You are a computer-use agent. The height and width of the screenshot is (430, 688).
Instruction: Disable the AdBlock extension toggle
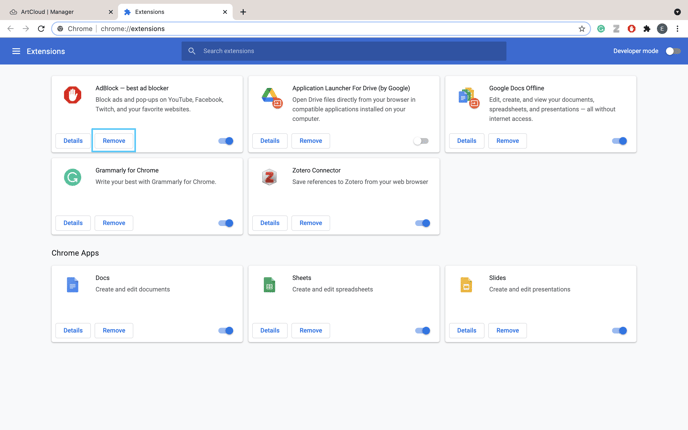[x=226, y=141]
